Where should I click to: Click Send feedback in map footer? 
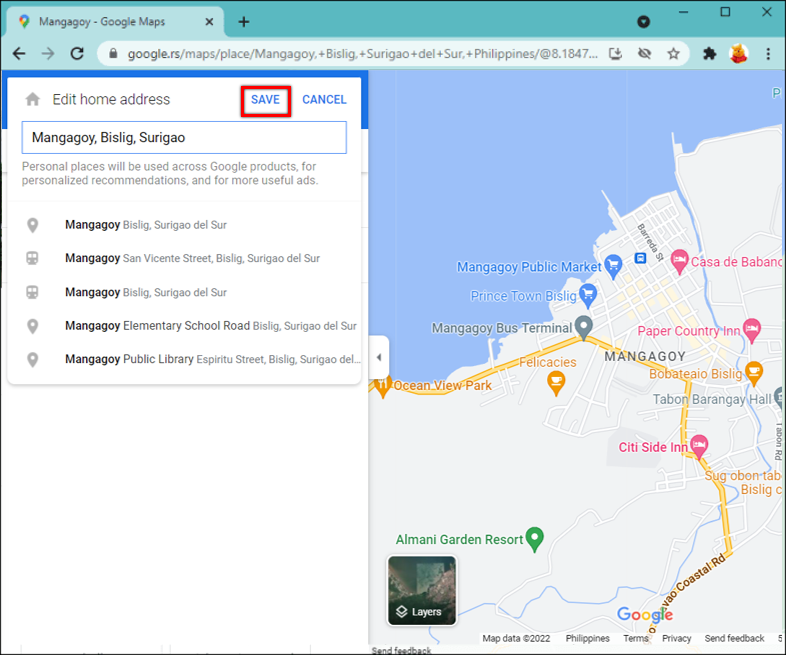pyautogui.click(x=734, y=638)
